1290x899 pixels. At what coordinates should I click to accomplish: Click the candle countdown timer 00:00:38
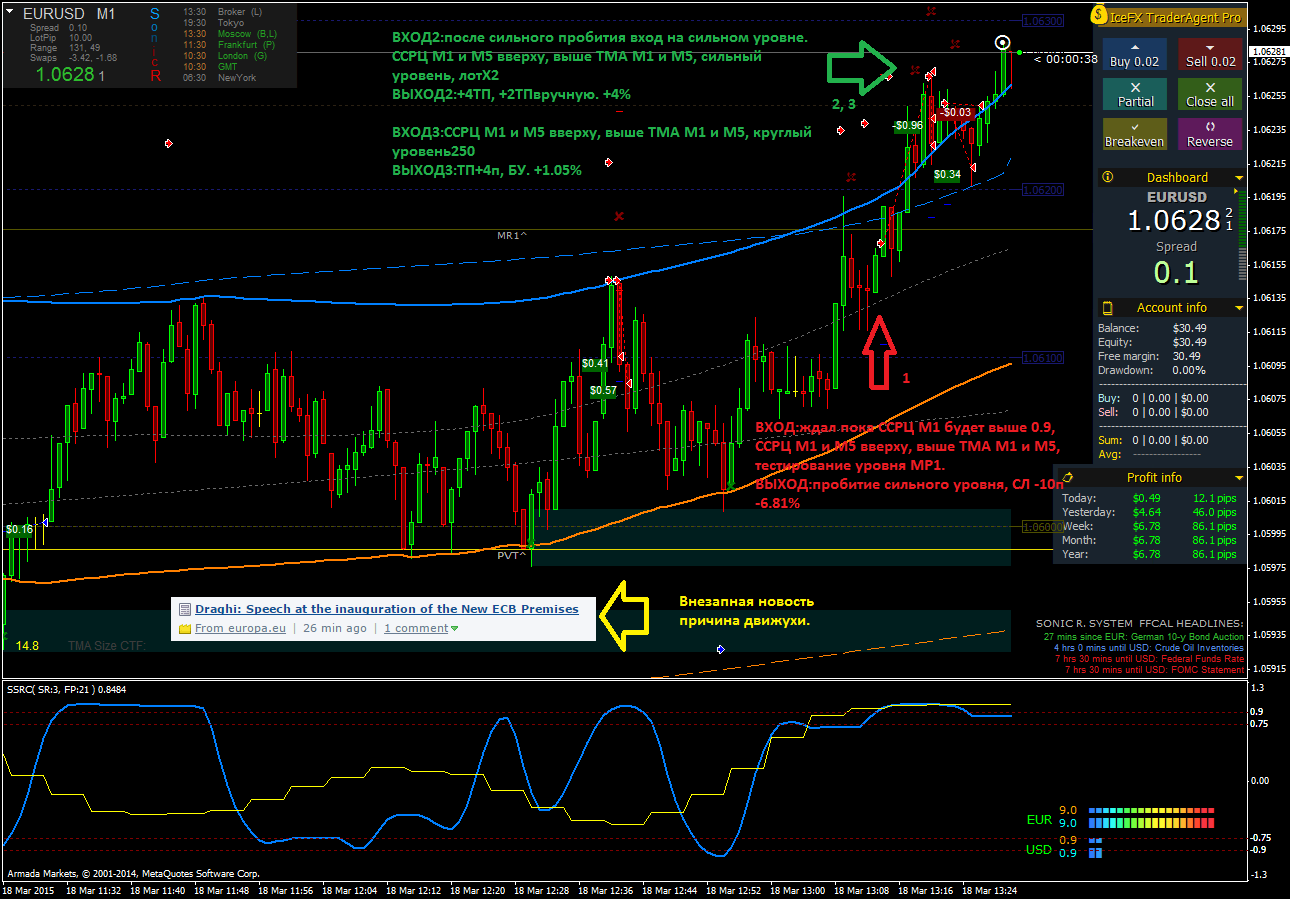coord(1066,59)
